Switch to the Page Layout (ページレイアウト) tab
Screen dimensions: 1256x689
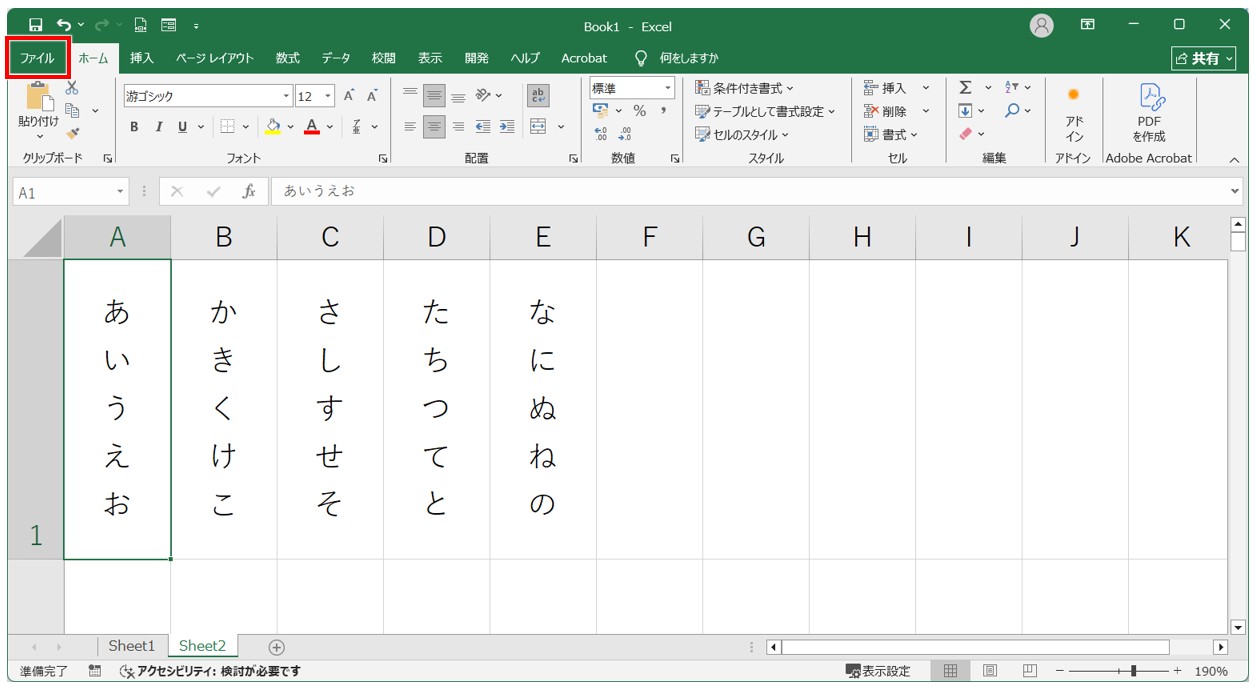[x=215, y=58]
